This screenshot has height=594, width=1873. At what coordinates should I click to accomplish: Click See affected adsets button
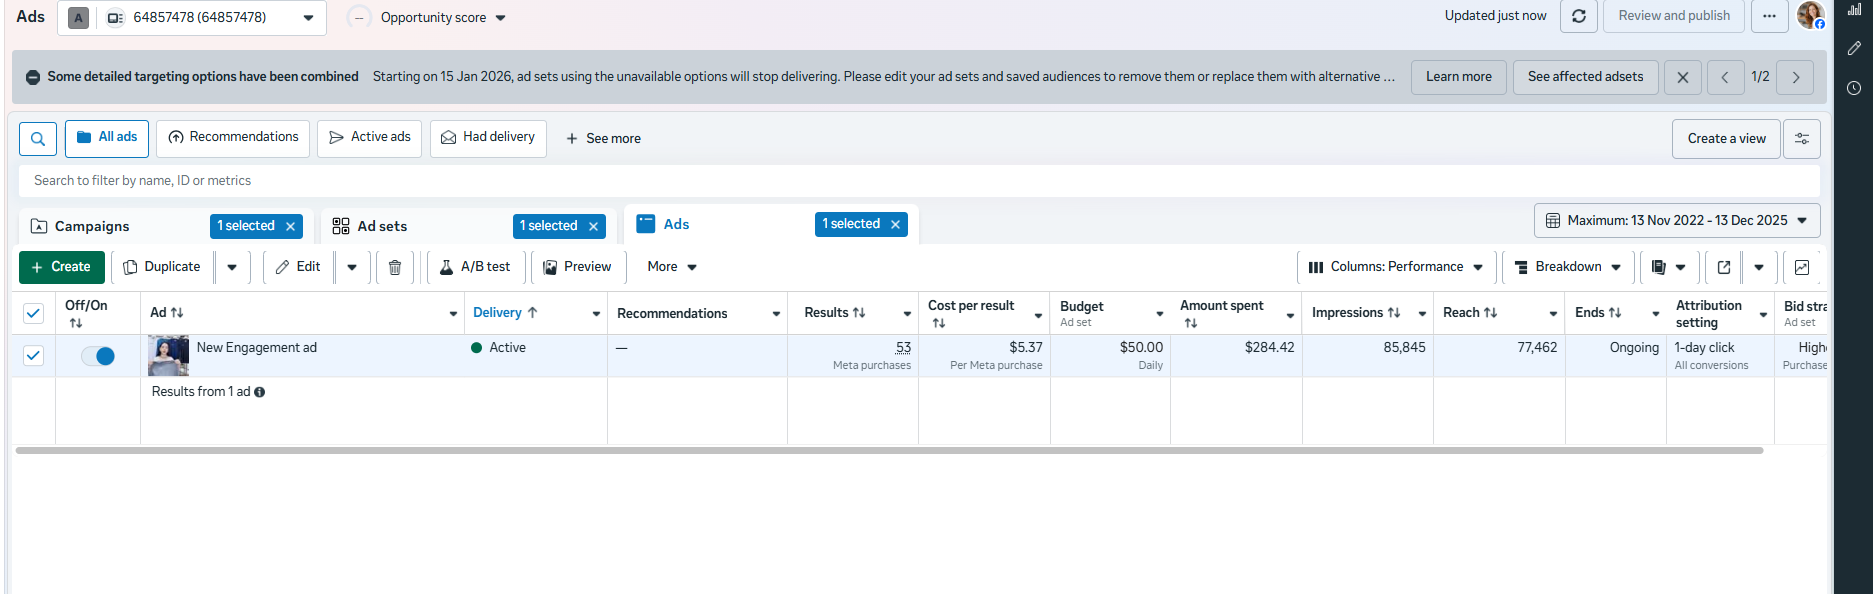click(1585, 77)
